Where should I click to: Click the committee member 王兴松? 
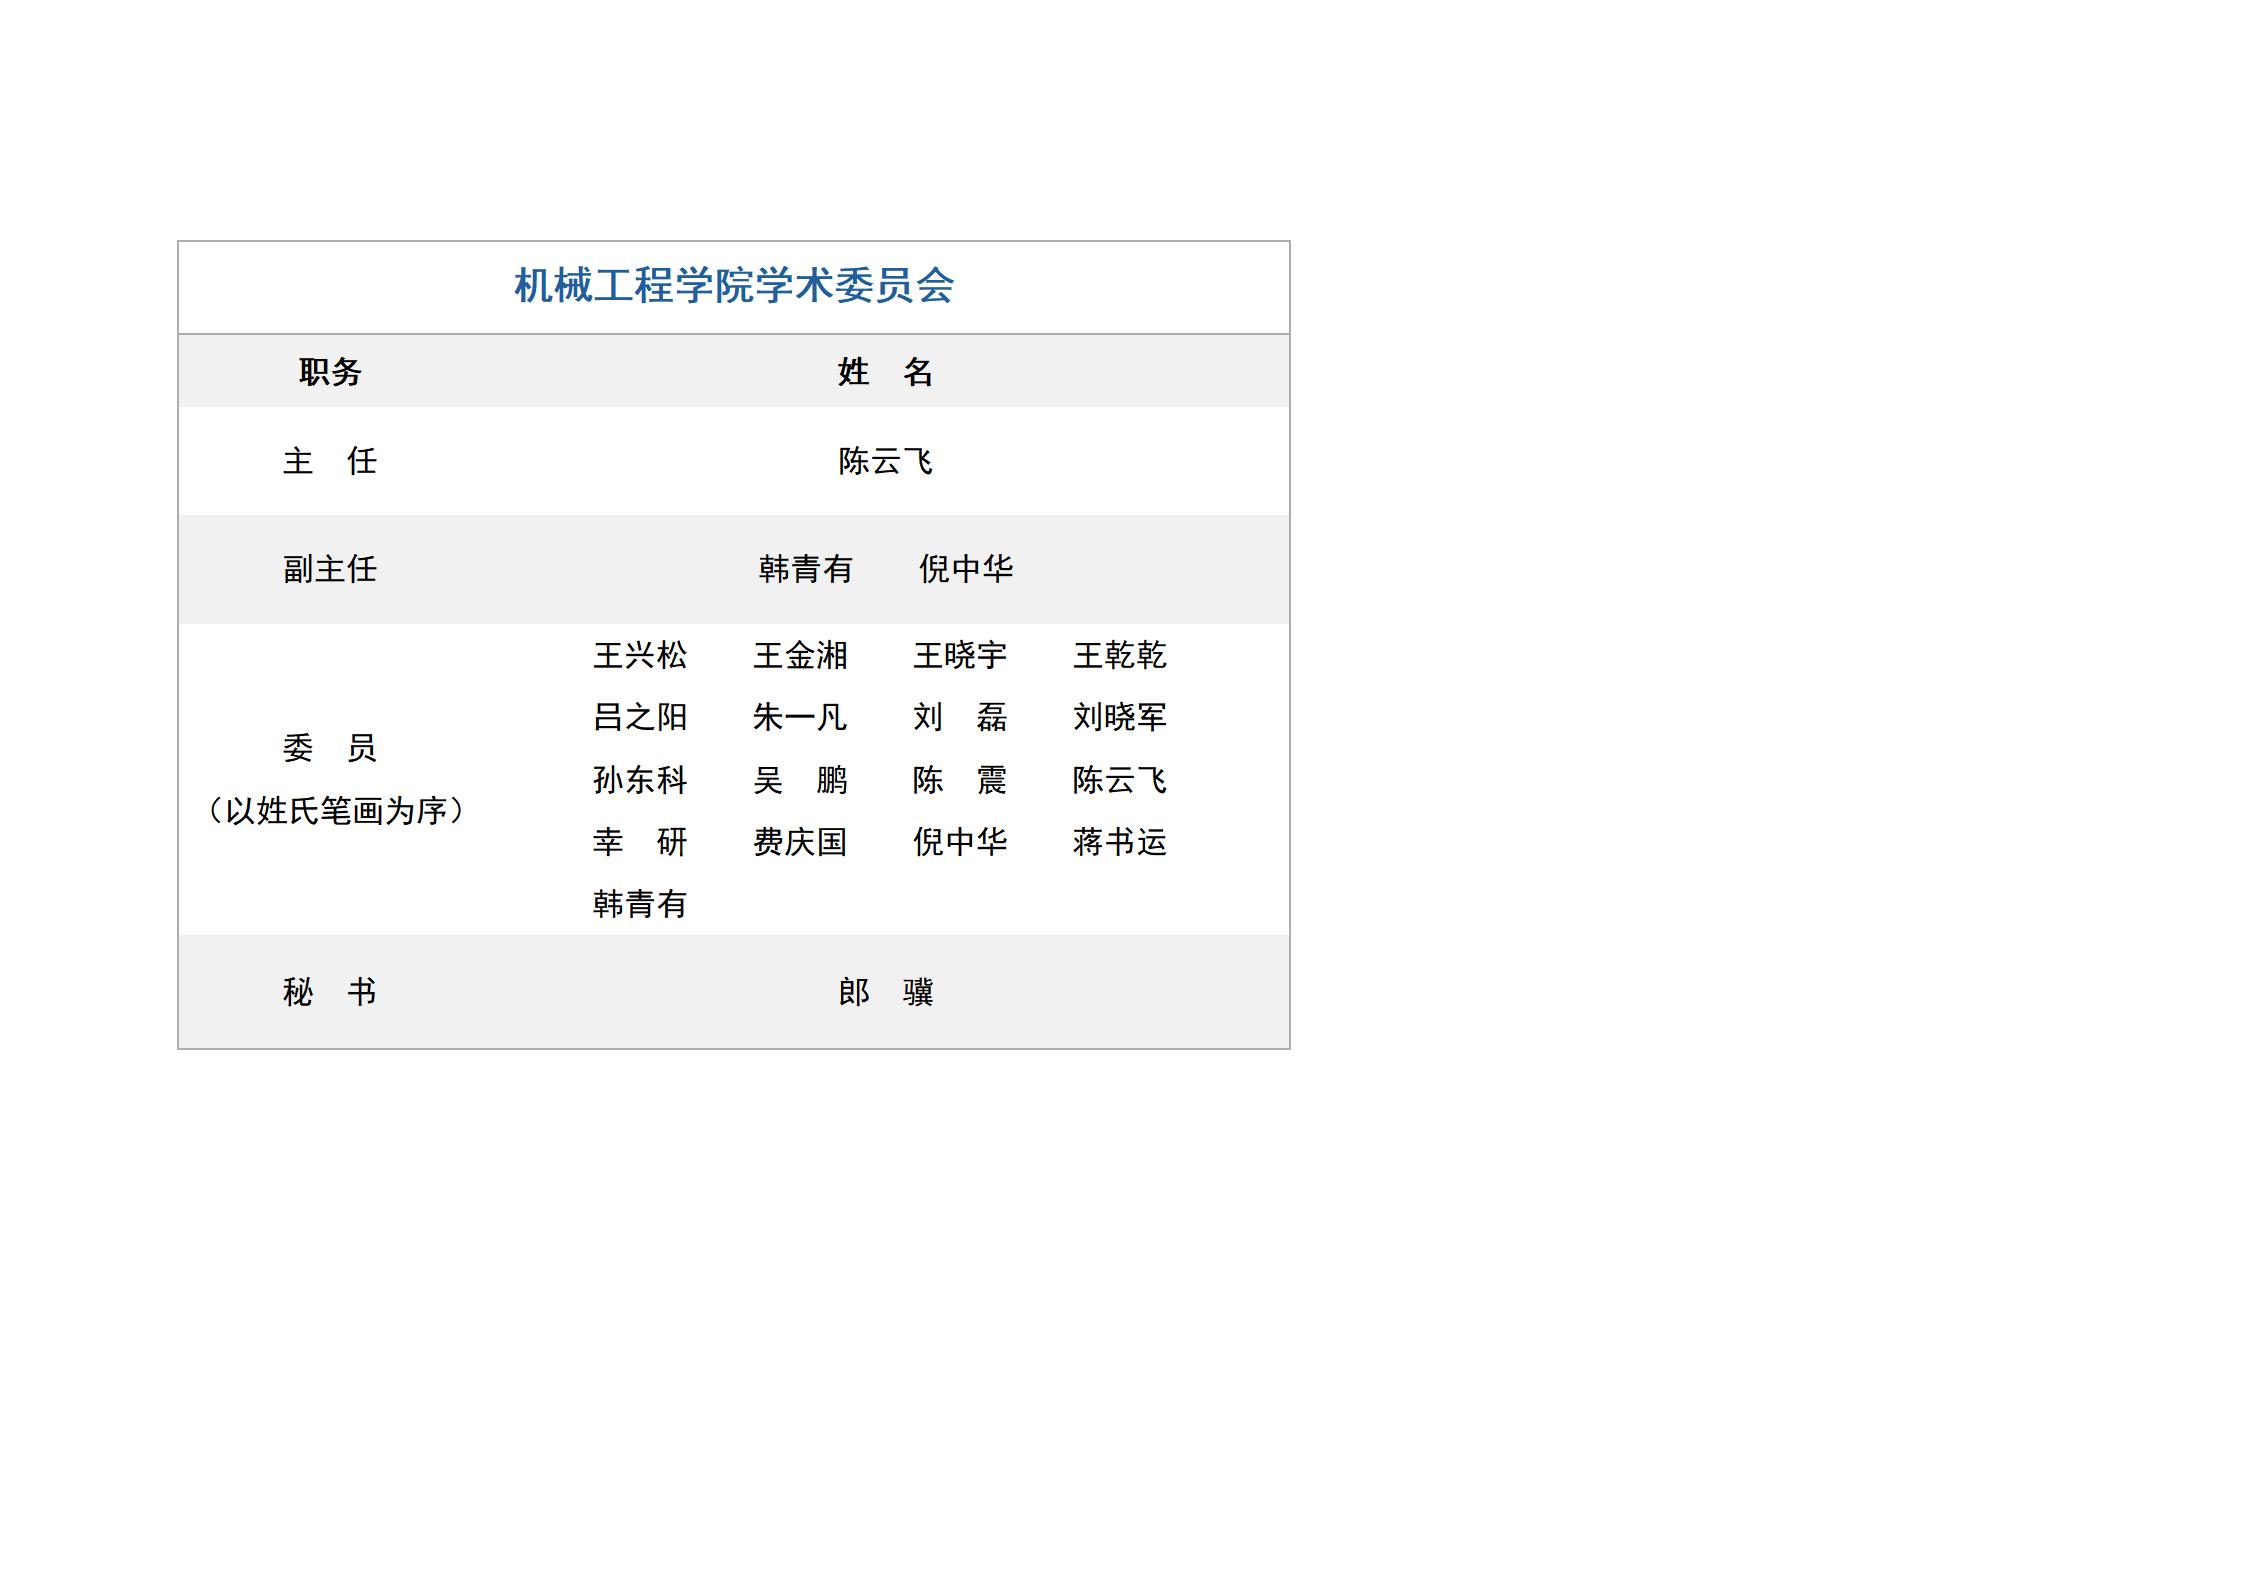click(640, 656)
